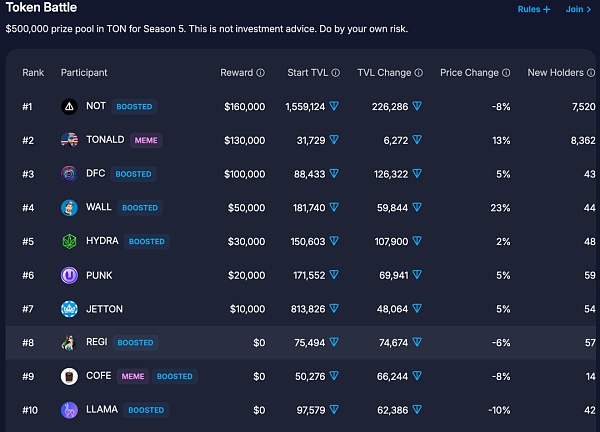
Task: Click the COFE token logo icon
Action: click(69, 377)
